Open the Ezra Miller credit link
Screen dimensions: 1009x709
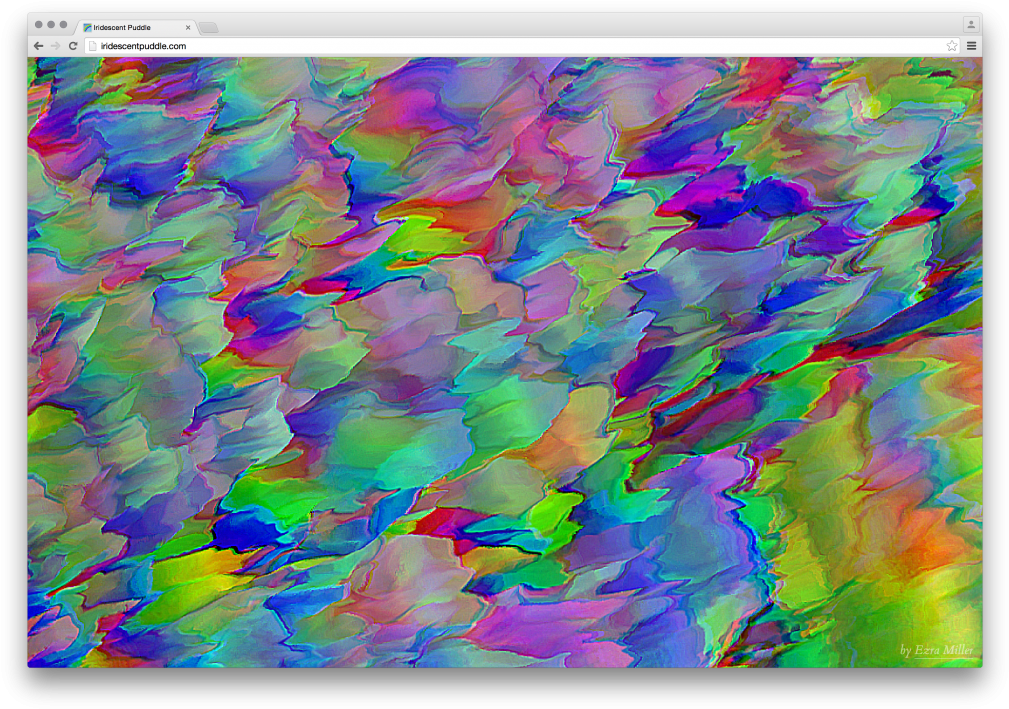pos(944,650)
